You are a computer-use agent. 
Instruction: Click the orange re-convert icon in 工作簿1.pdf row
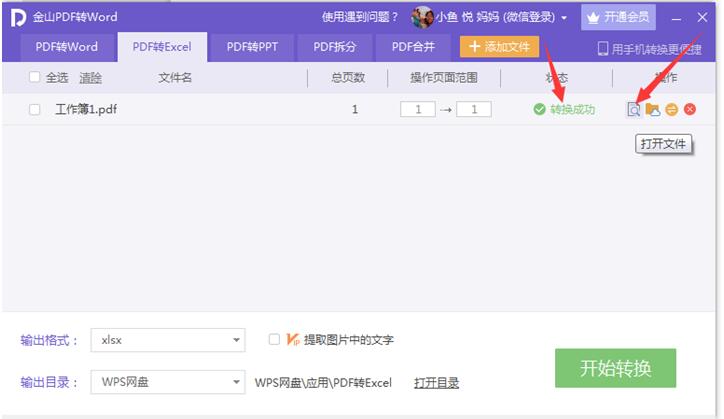tap(671, 109)
